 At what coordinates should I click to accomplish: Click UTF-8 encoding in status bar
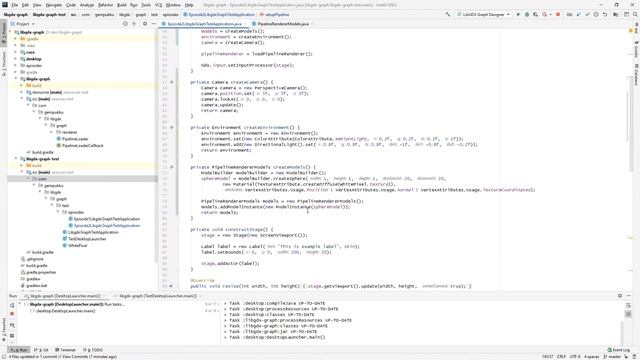click(x=575, y=357)
